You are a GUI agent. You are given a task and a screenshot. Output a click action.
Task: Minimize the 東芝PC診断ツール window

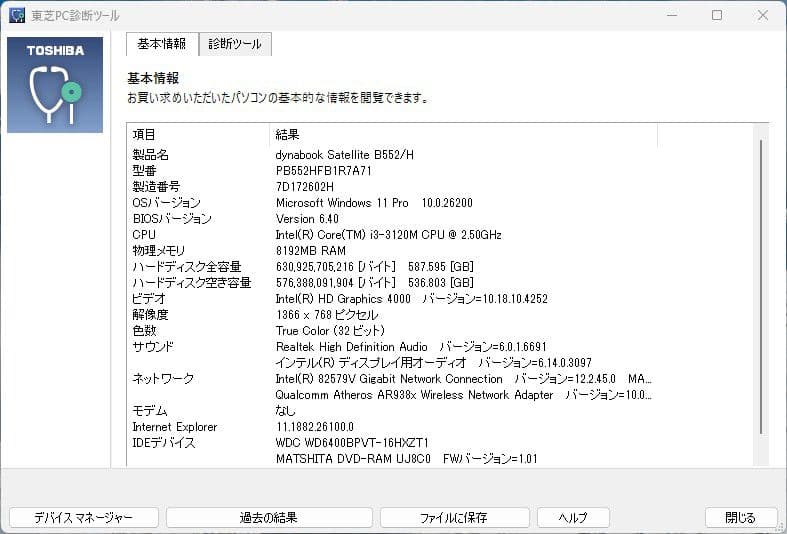point(672,15)
